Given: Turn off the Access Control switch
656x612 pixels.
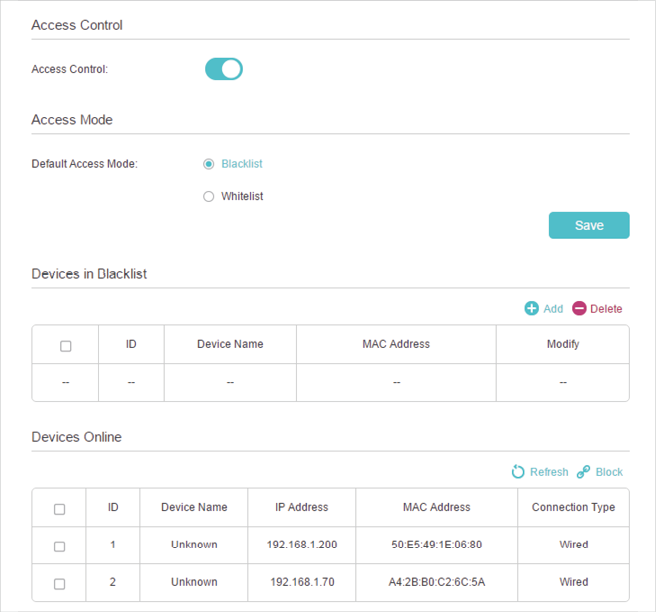Looking at the screenshot, I should tap(224, 69).
